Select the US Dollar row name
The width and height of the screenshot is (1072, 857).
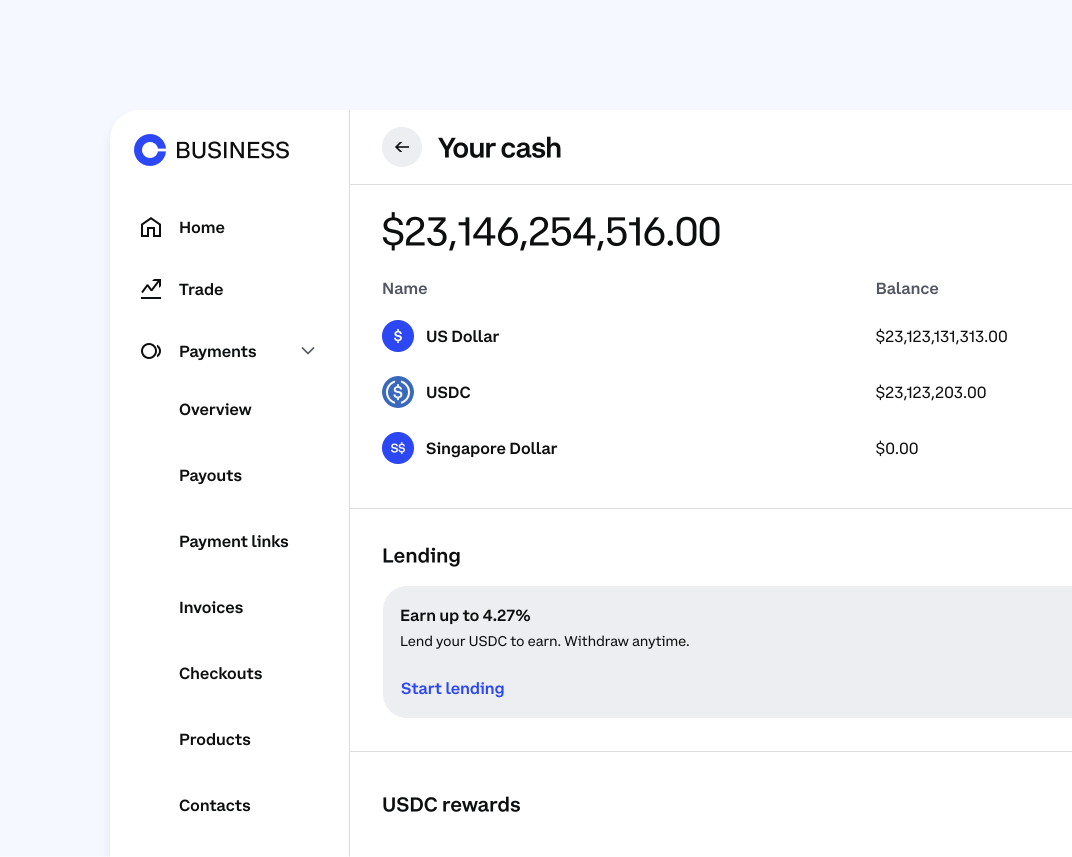[x=462, y=336]
